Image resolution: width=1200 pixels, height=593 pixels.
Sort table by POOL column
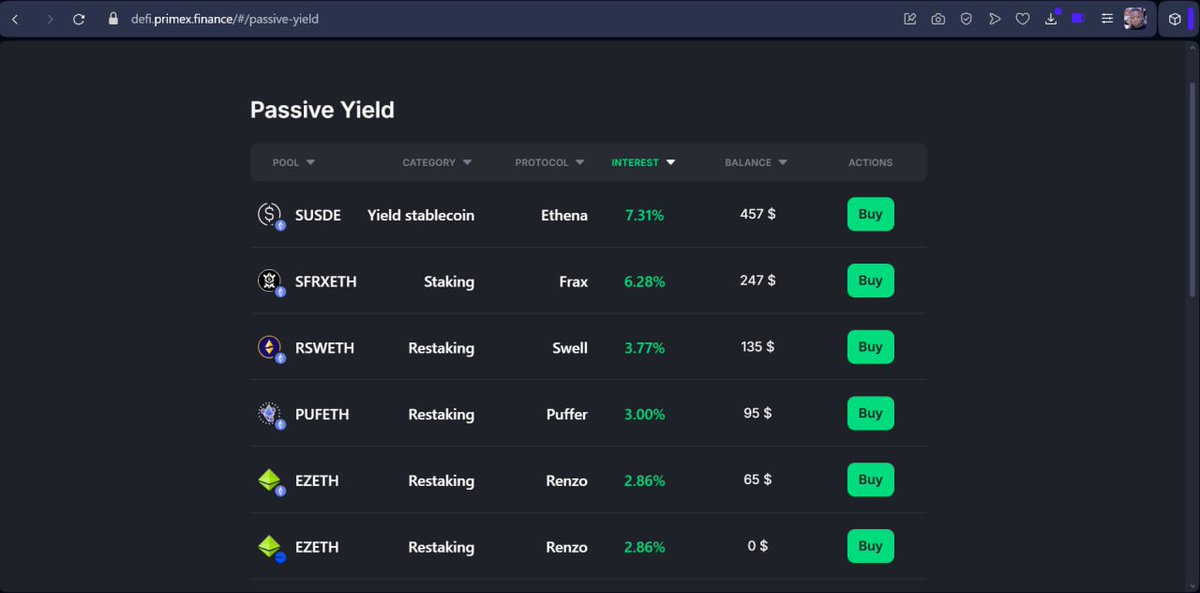pyautogui.click(x=294, y=162)
